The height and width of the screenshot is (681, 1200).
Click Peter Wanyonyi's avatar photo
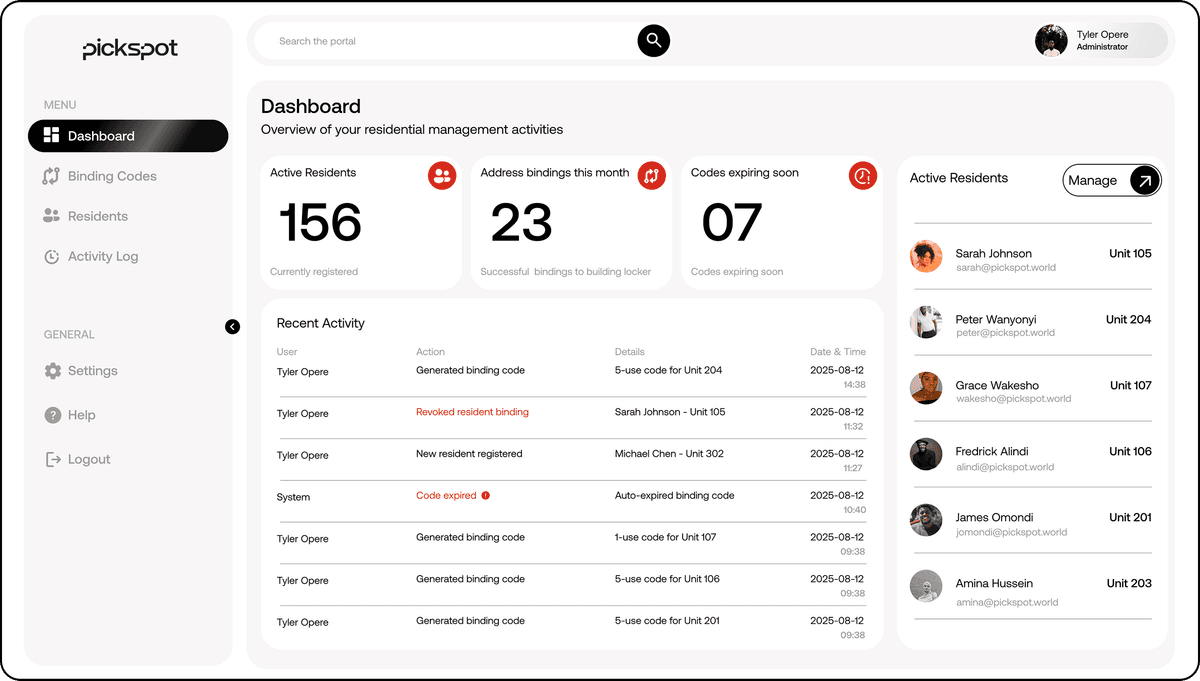click(926, 322)
